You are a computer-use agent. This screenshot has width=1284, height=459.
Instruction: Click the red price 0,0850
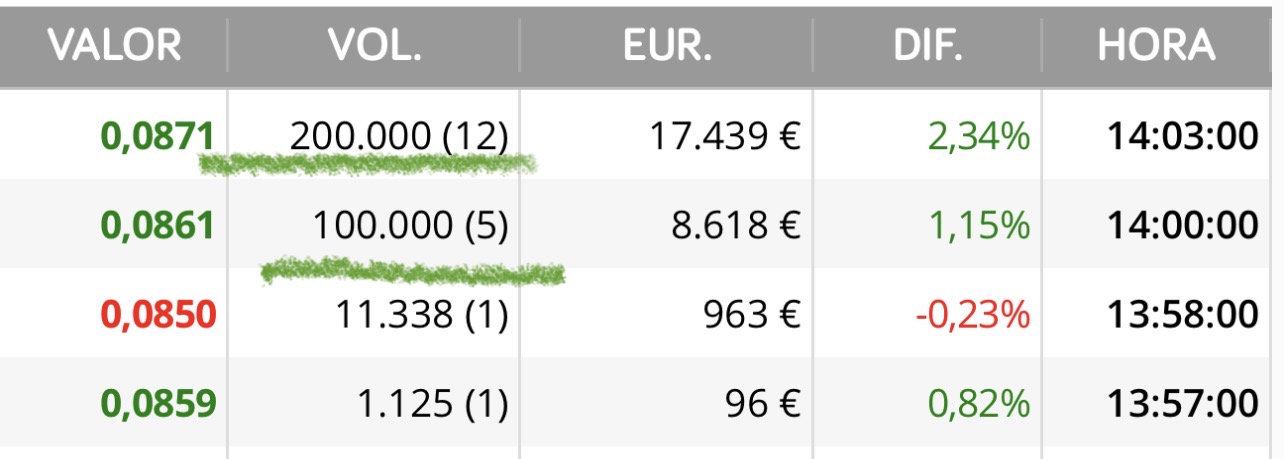tap(158, 315)
